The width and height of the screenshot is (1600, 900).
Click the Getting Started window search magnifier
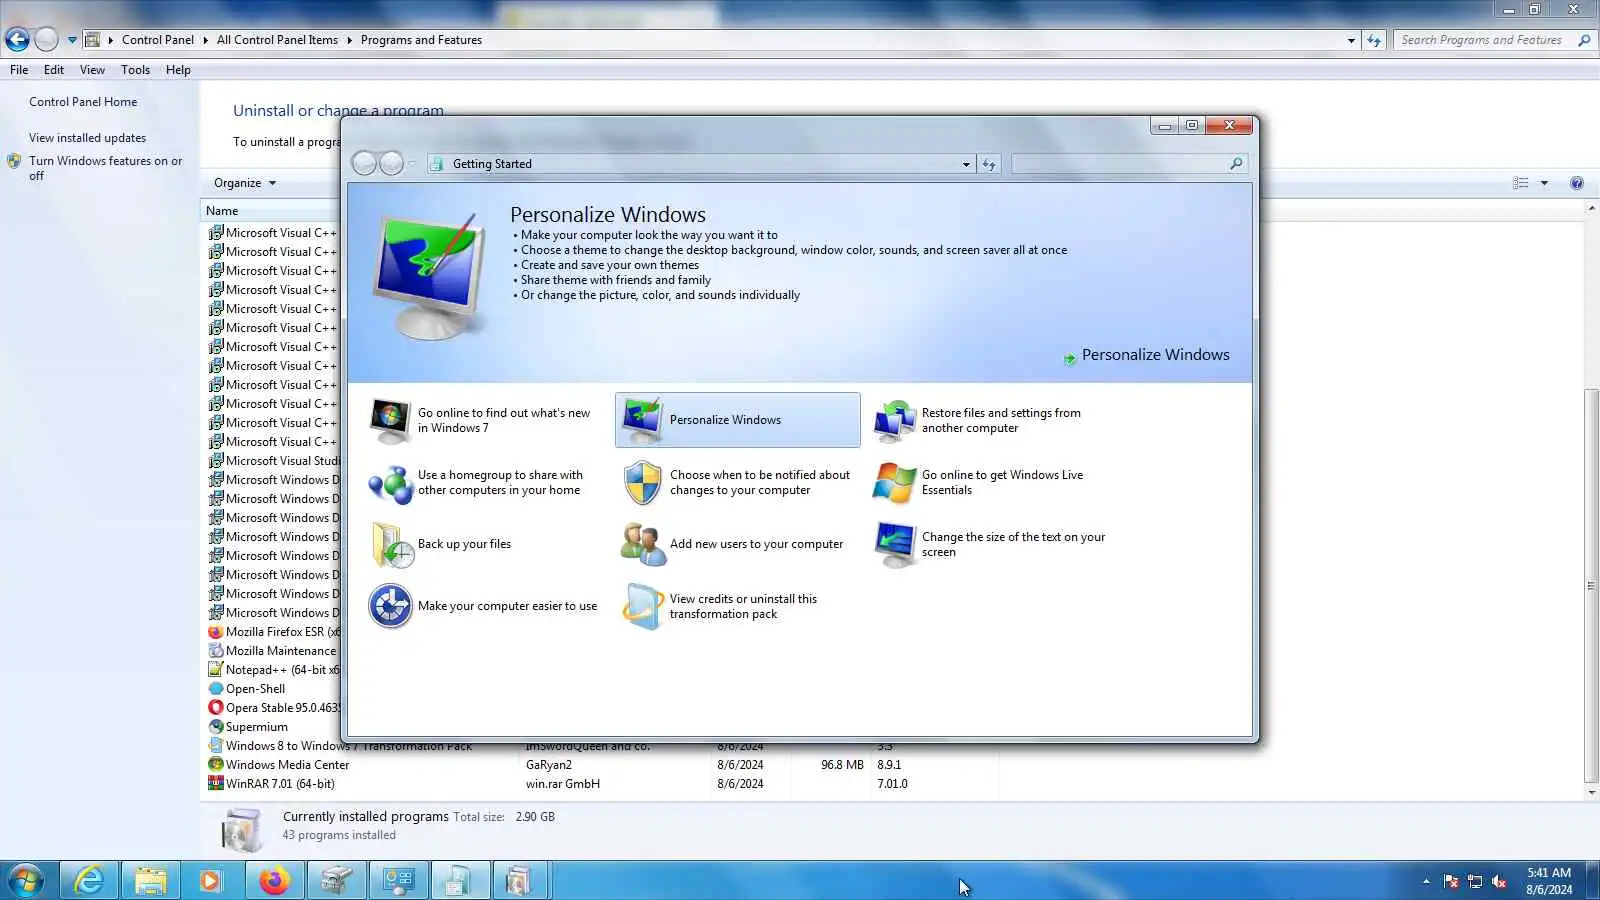pyautogui.click(x=1236, y=164)
